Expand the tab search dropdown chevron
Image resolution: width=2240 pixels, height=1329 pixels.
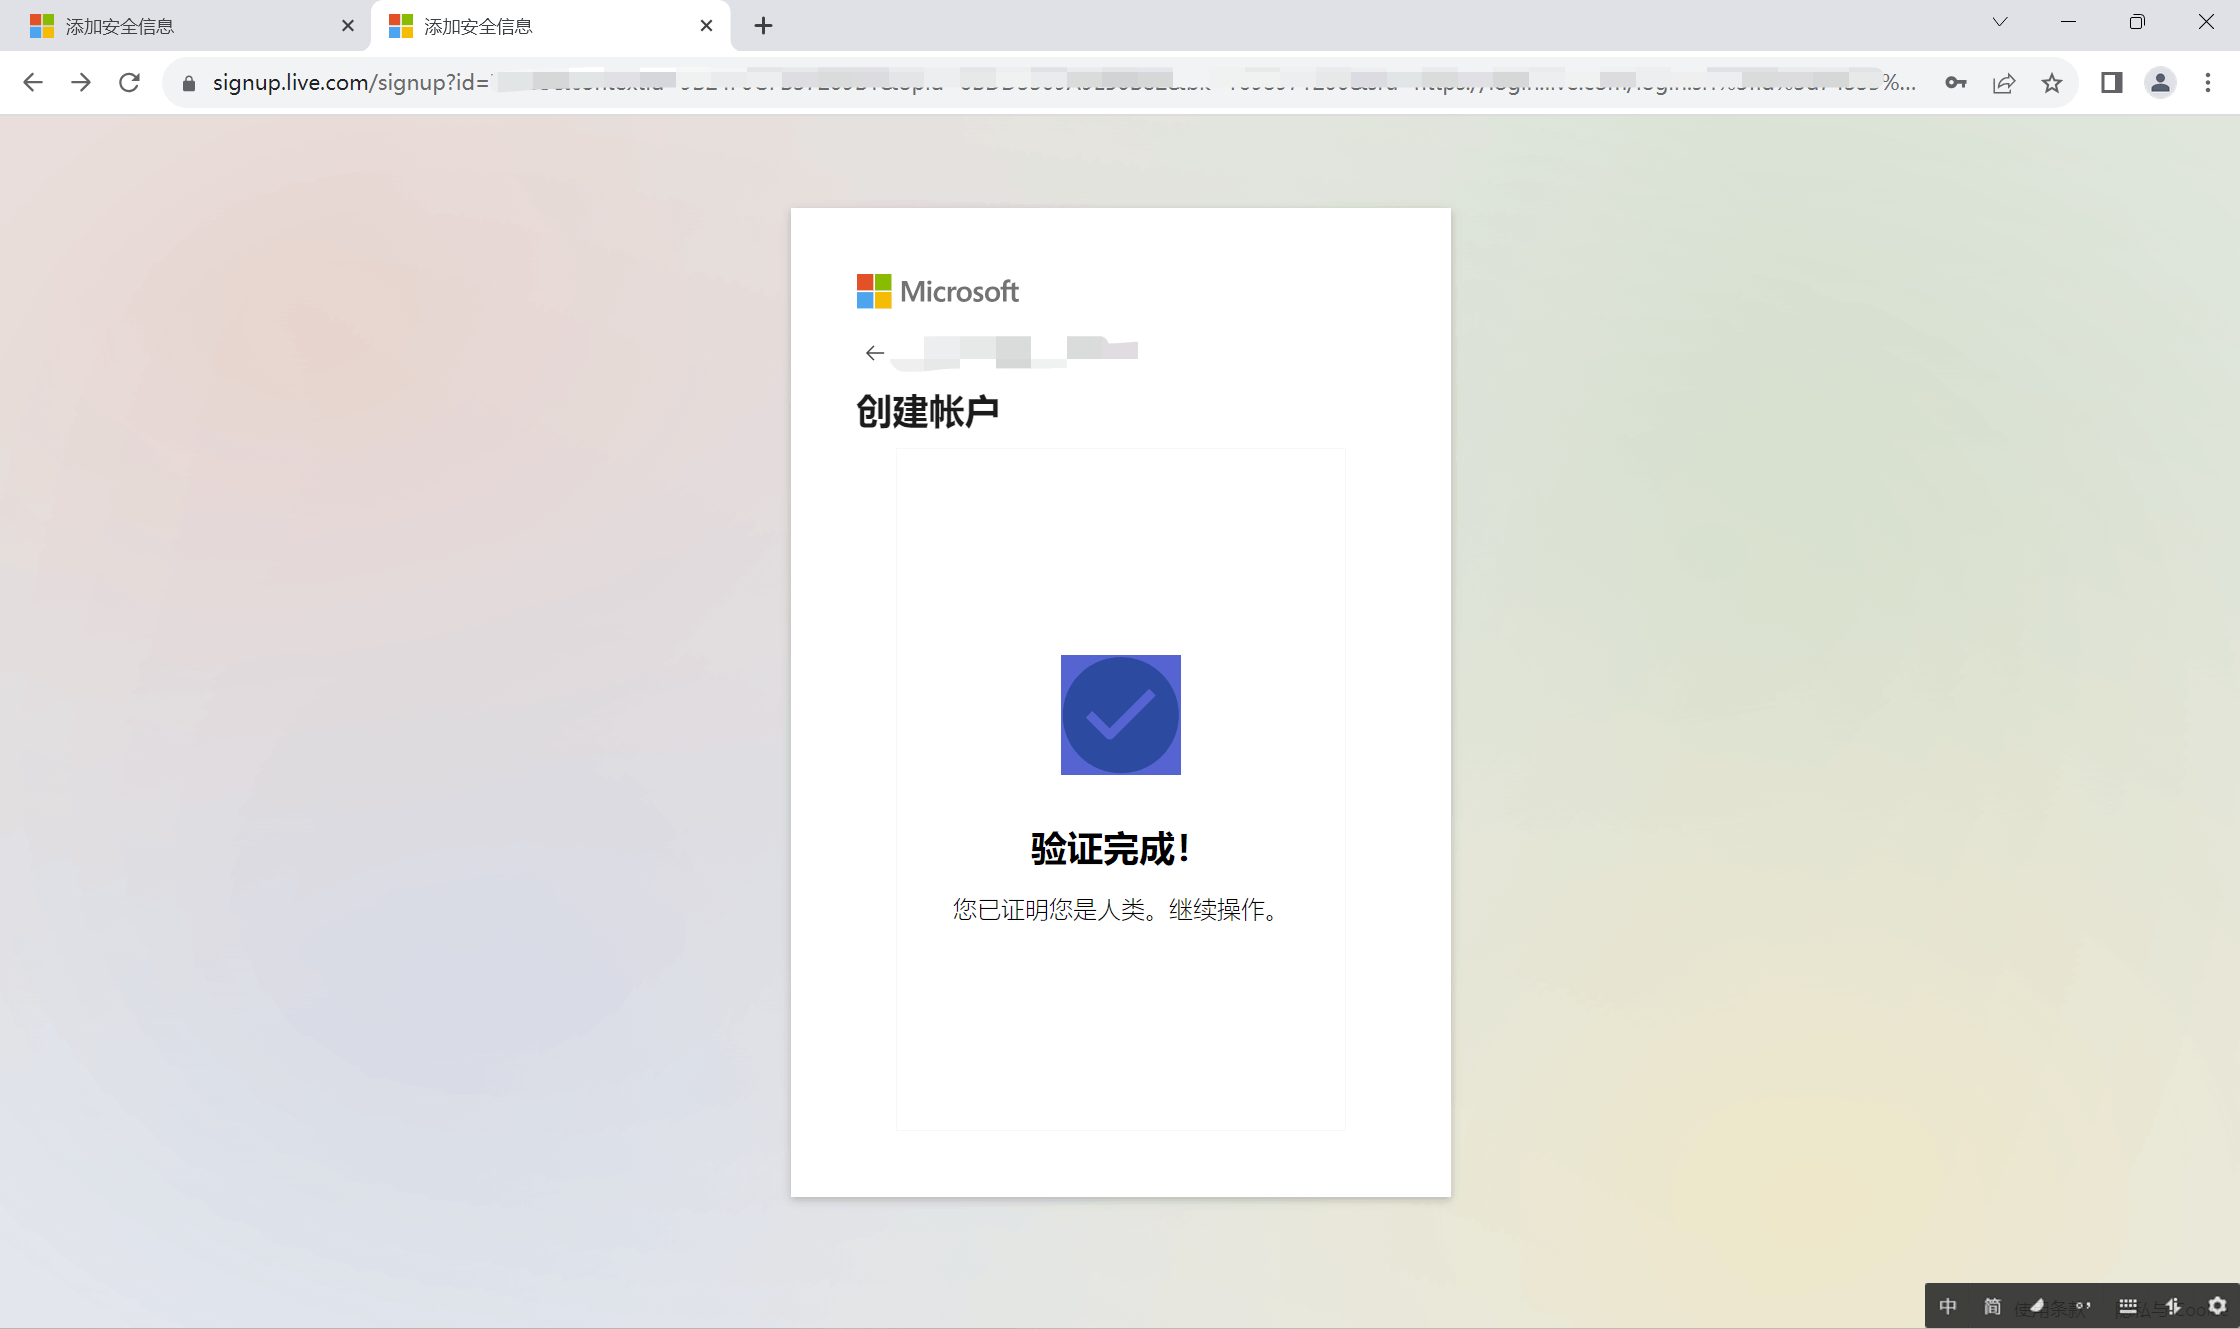click(2000, 22)
